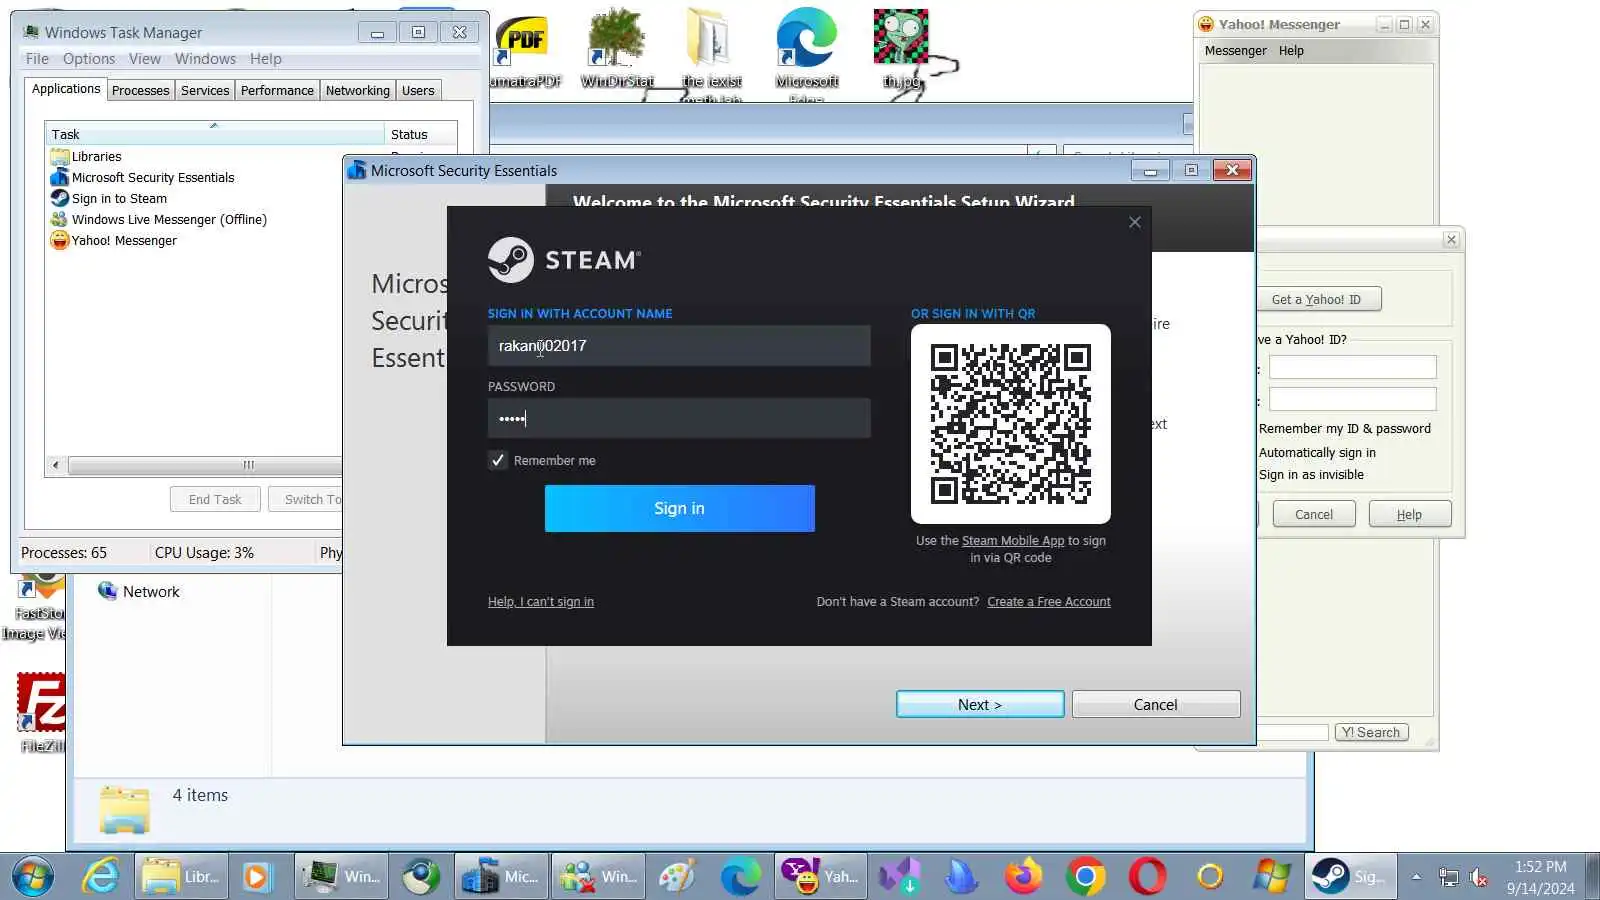The height and width of the screenshot is (900, 1600).
Task: Open the FileZilla desktop shortcut
Action: point(41,712)
